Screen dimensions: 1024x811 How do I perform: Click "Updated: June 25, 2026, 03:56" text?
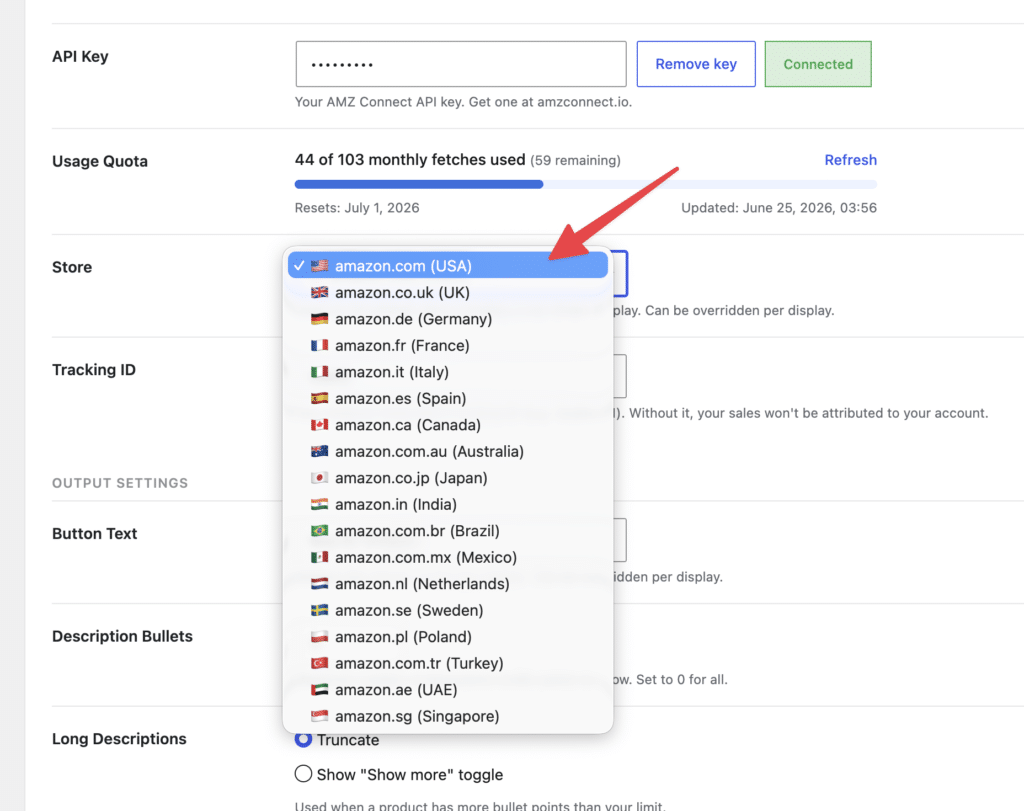click(x=779, y=208)
